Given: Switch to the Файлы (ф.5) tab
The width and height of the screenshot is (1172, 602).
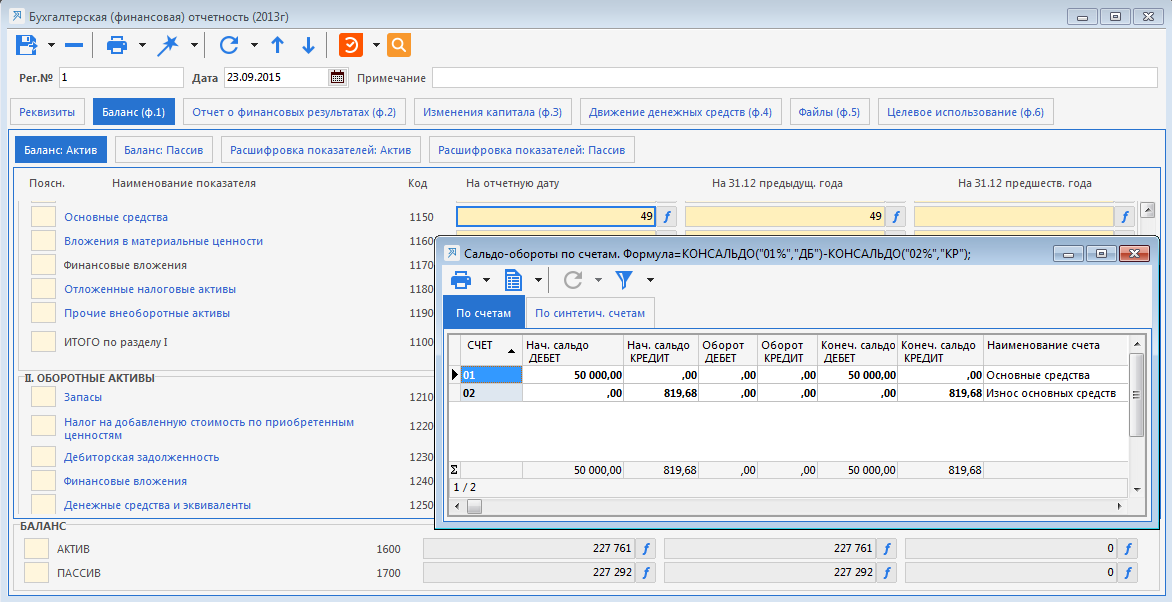Looking at the screenshot, I should [x=829, y=112].
